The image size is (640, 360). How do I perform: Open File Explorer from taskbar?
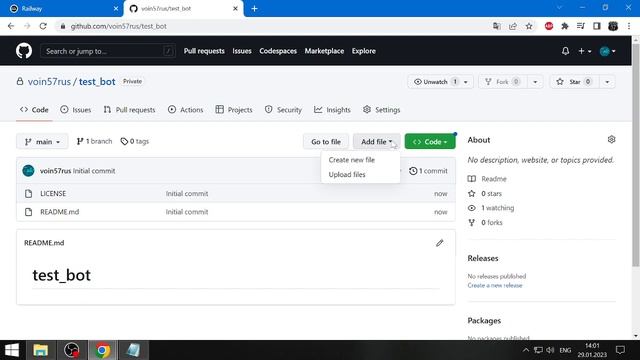[40, 350]
